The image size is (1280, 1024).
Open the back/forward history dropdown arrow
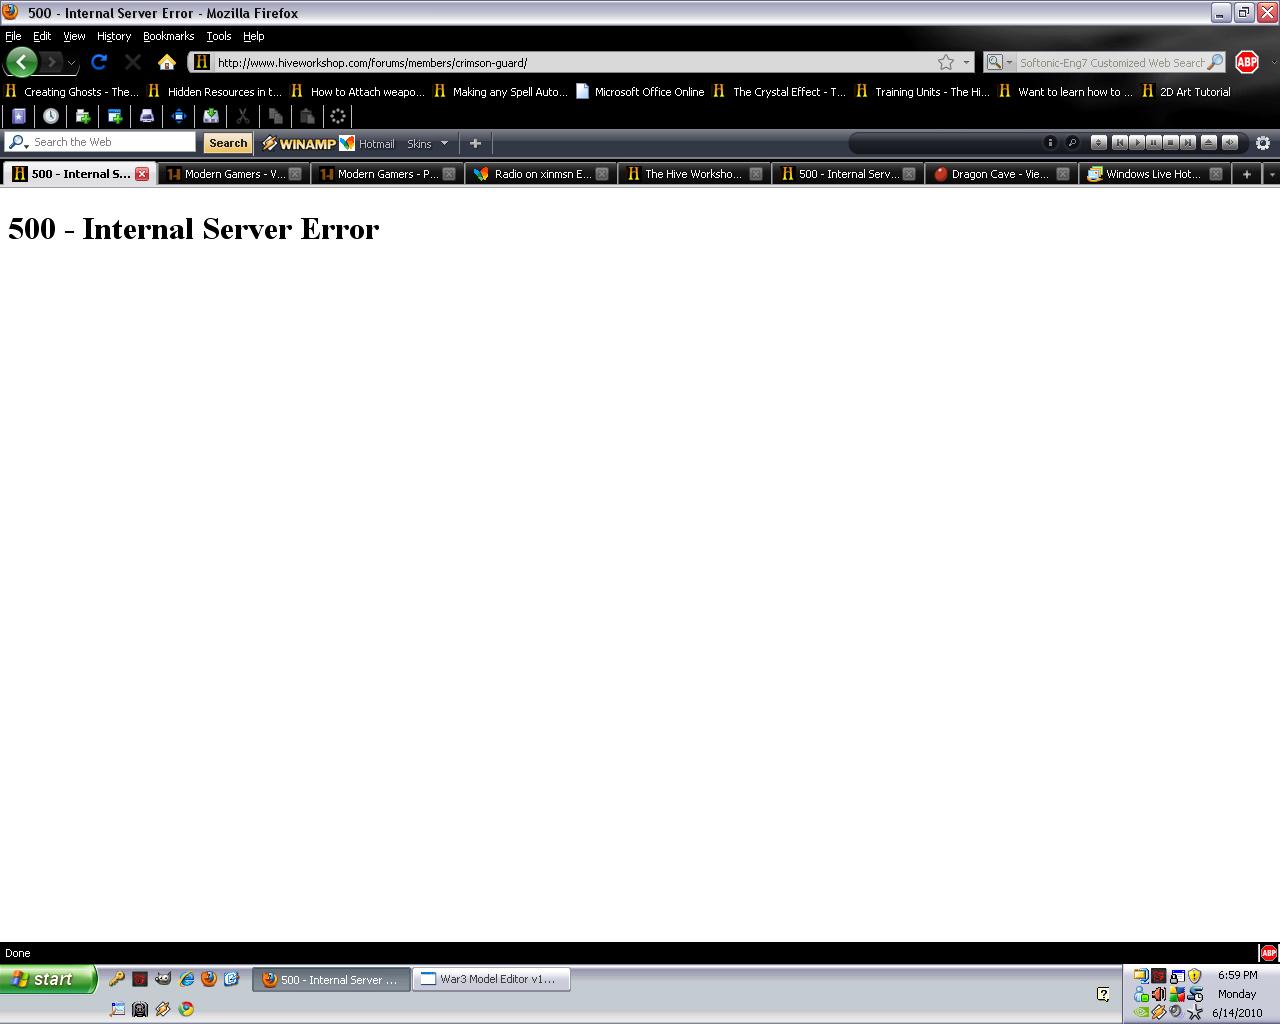tap(71, 63)
